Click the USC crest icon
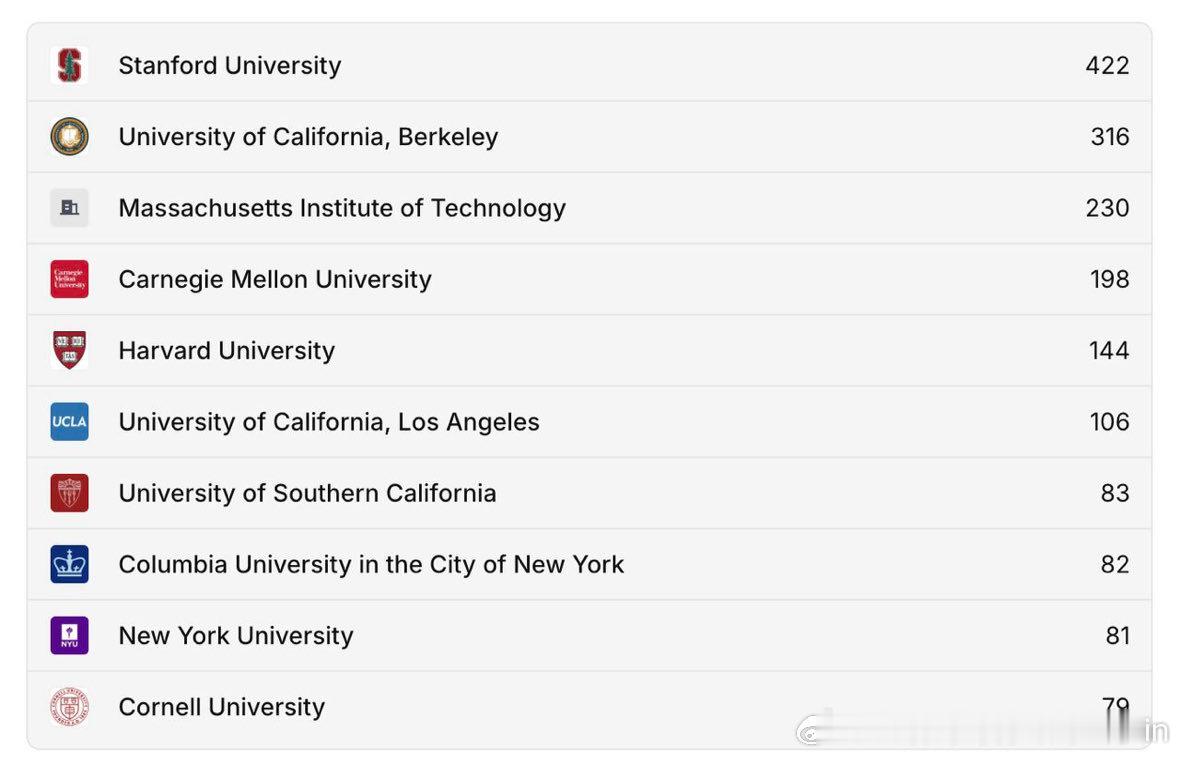 [x=68, y=493]
